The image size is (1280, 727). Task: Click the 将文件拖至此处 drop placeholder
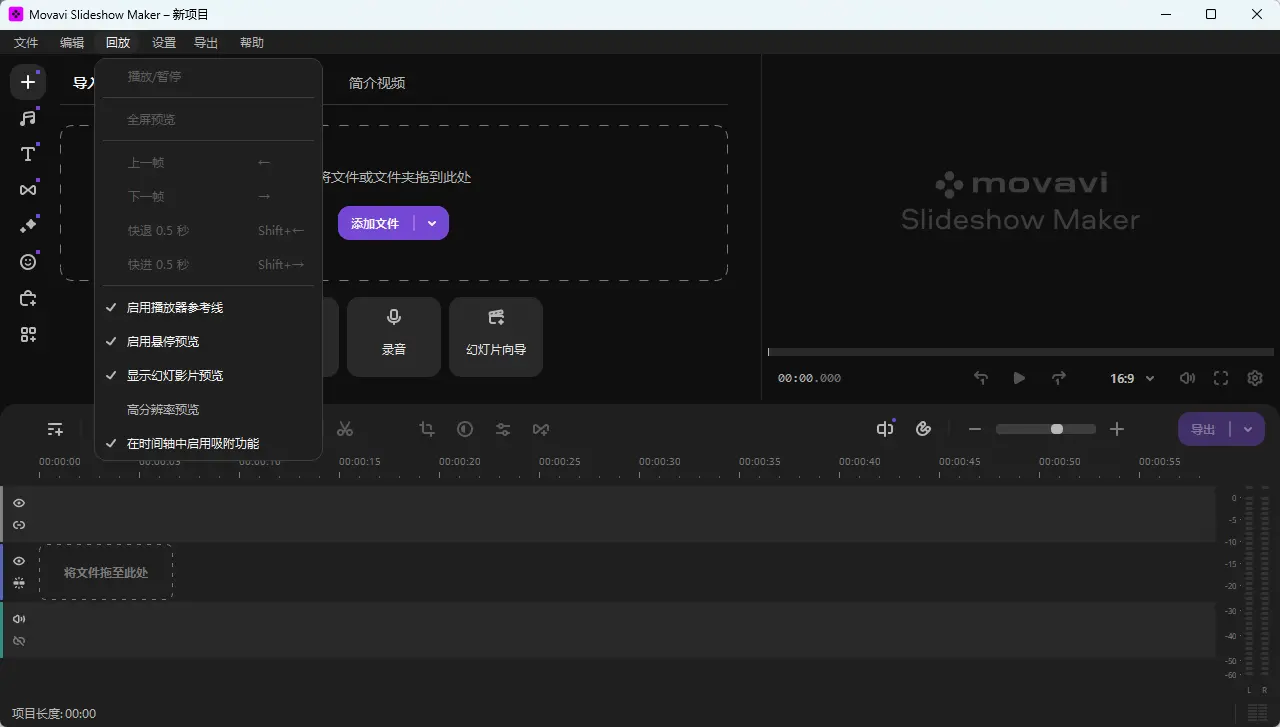106,573
